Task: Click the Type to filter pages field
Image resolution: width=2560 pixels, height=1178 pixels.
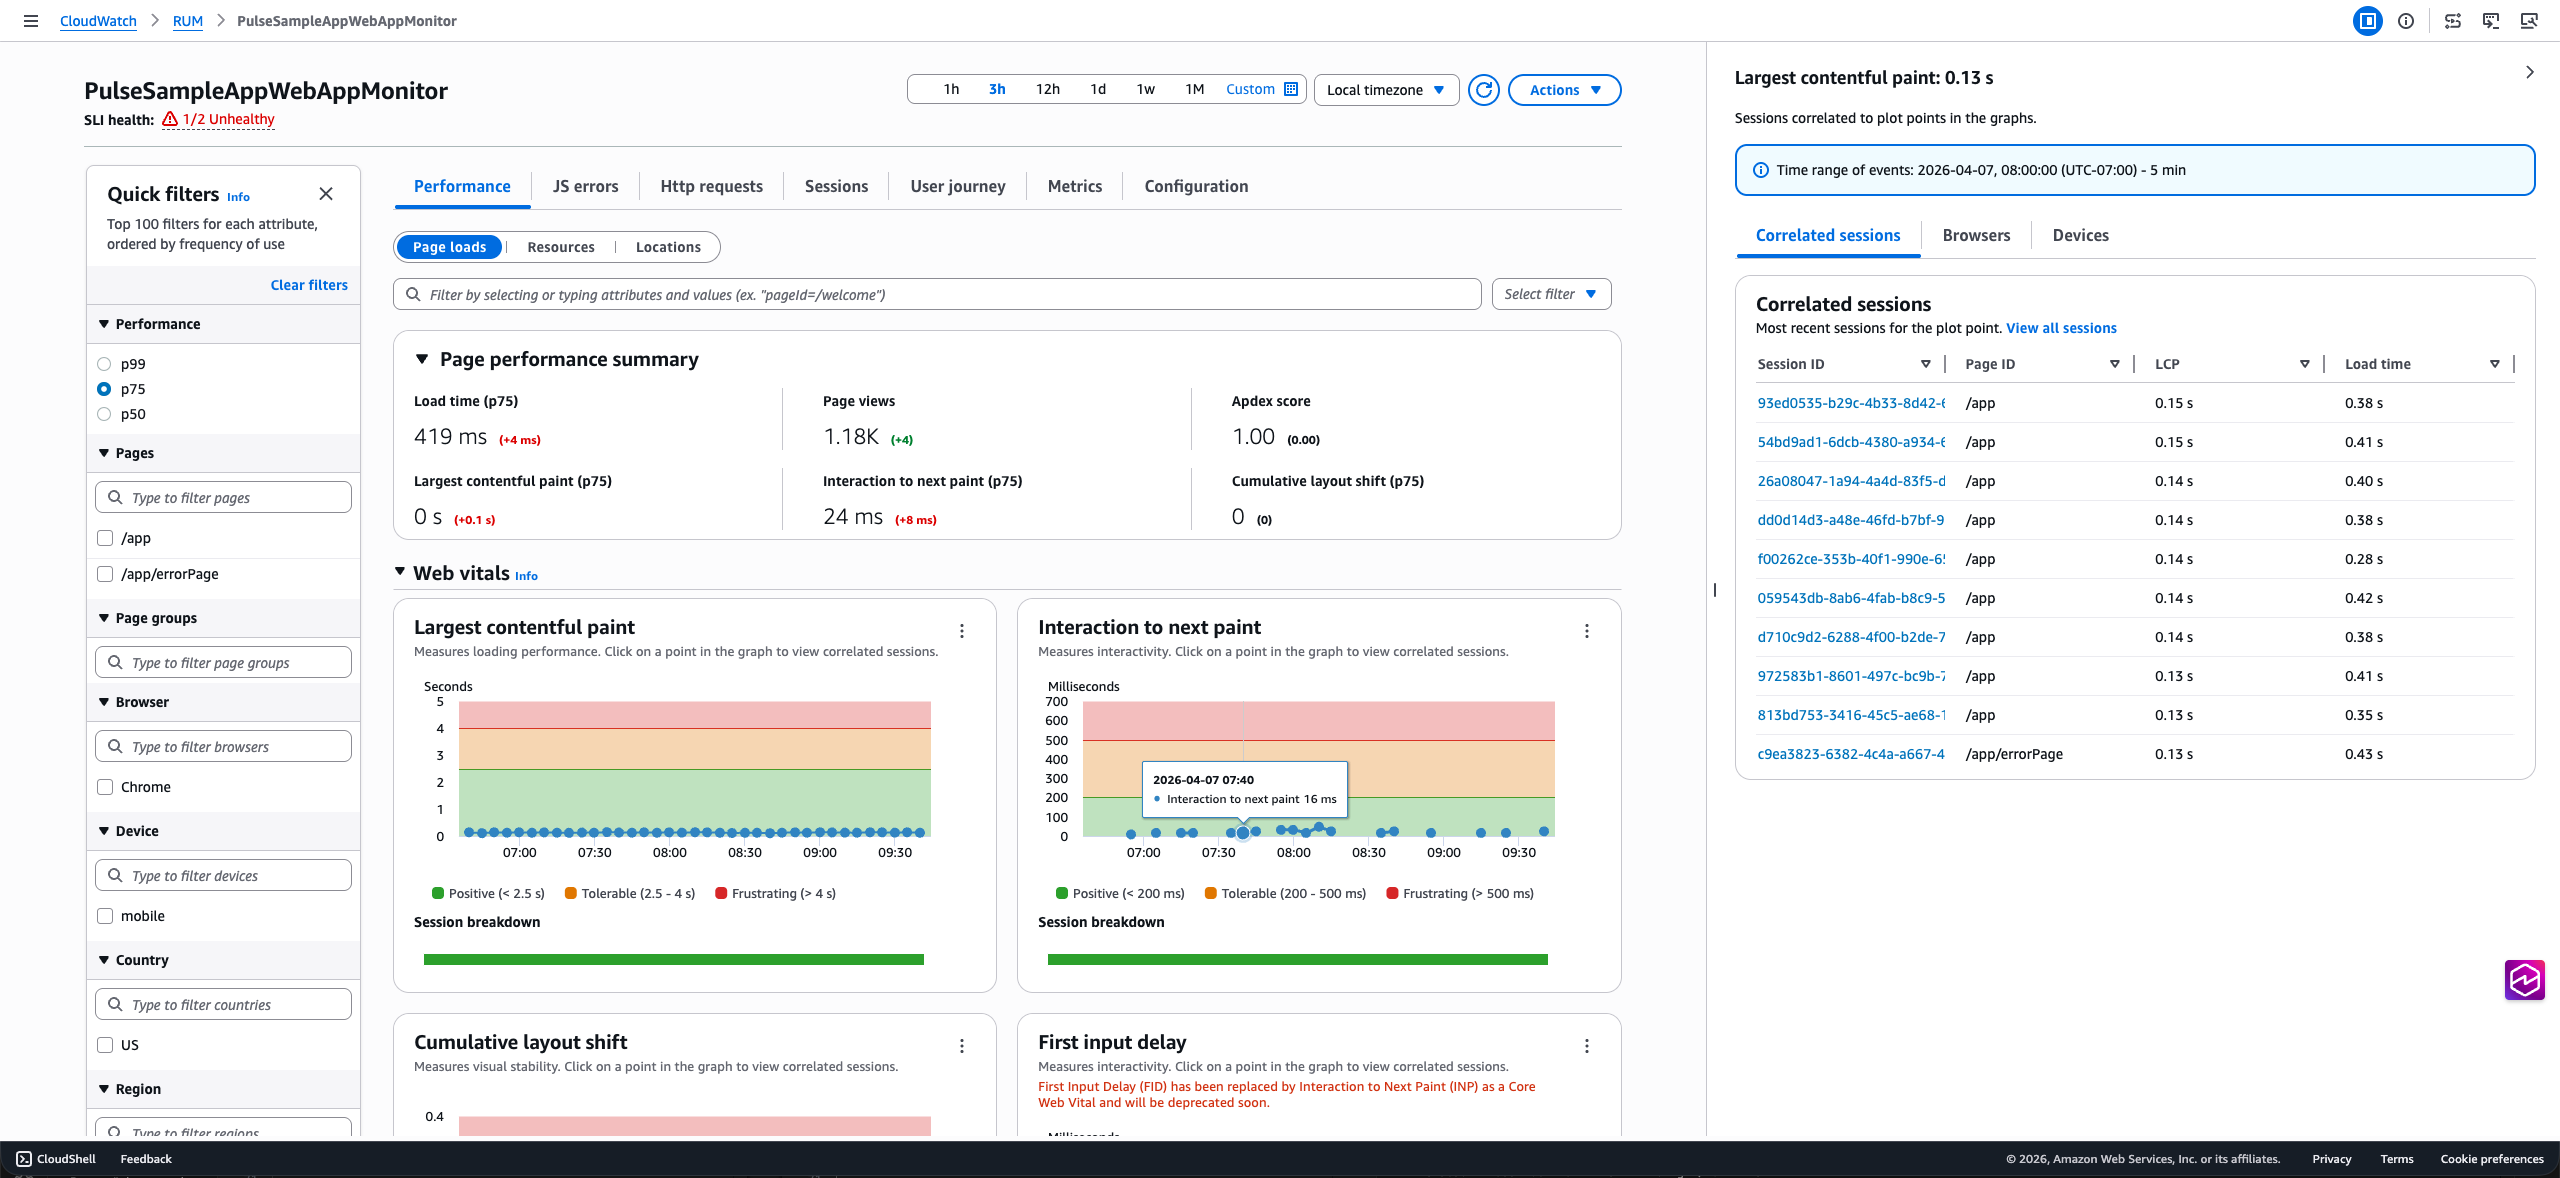Action: point(223,497)
